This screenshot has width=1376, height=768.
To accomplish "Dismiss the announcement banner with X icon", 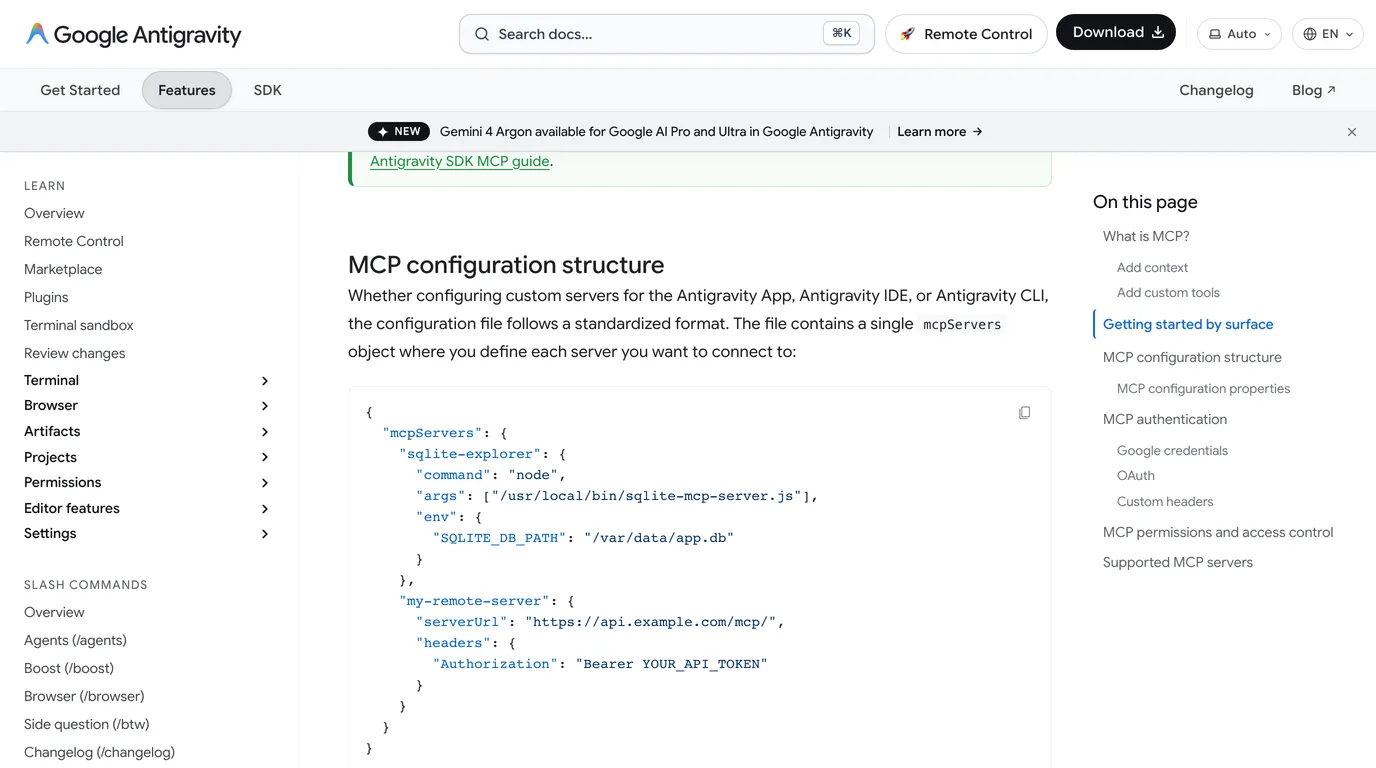I will click(1352, 132).
